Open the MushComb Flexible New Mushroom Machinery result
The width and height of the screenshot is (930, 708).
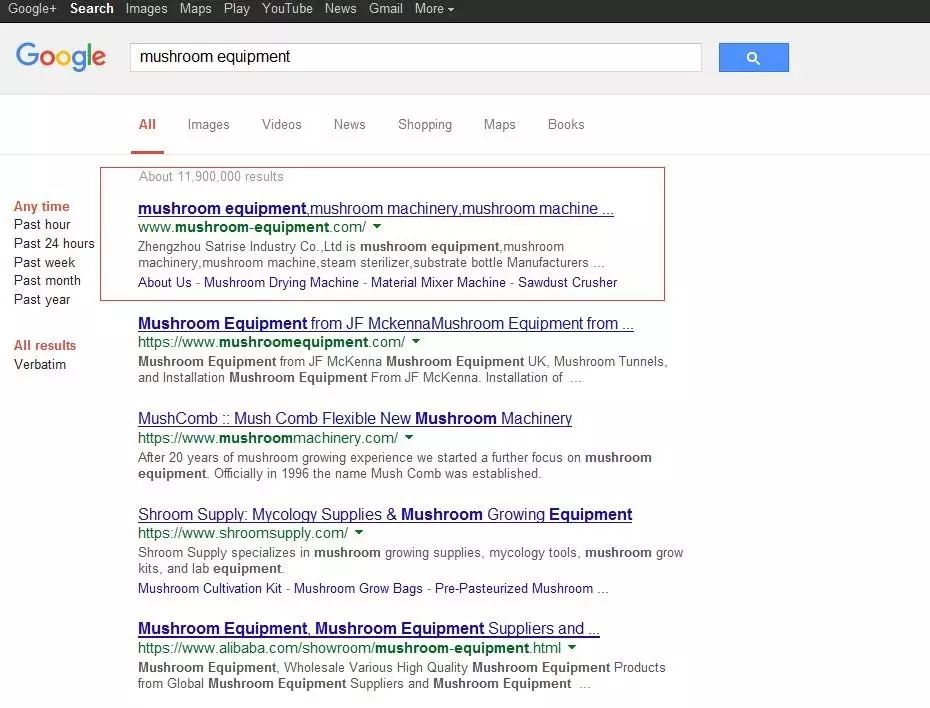355,419
